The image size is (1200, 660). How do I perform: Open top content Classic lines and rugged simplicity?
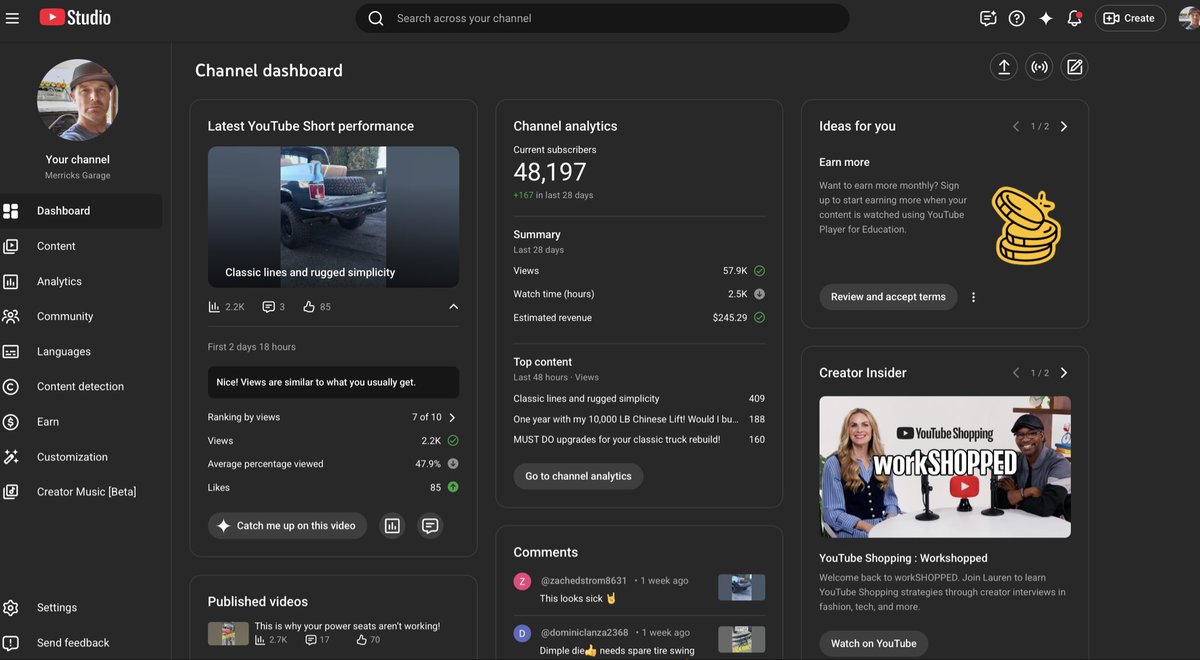(x=586, y=398)
